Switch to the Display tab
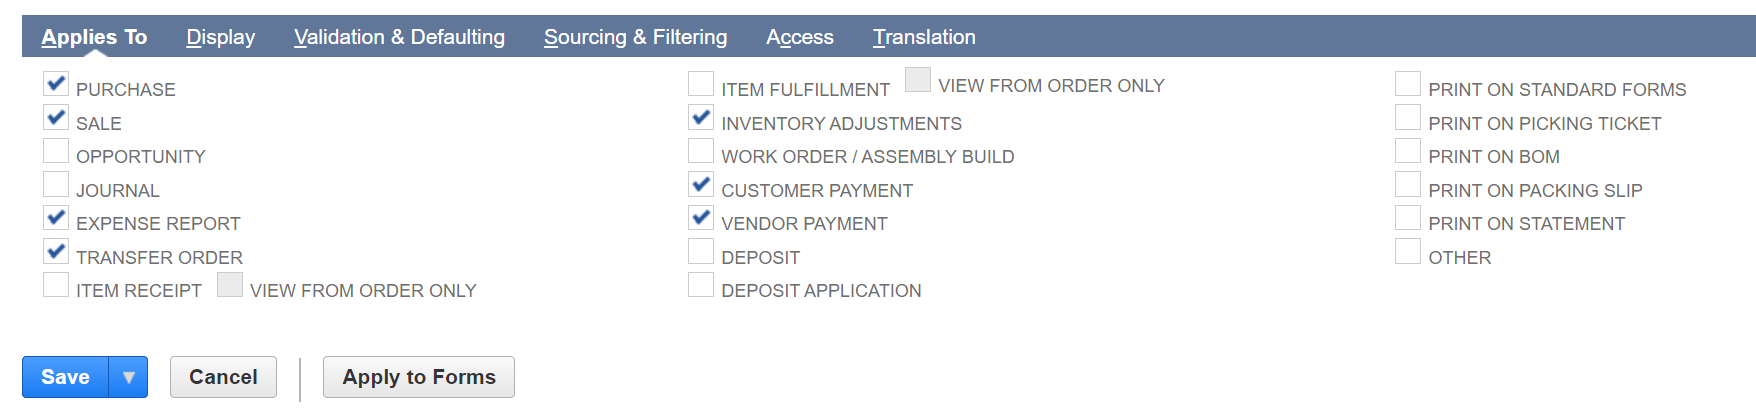The height and width of the screenshot is (419, 1756). click(221, 37)
